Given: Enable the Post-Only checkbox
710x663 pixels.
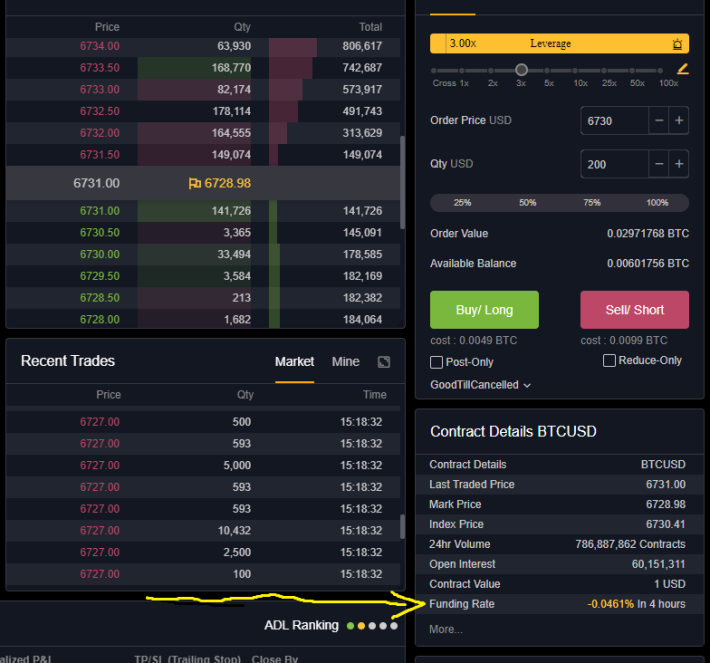Looking at the screenshot, I should coord(436,362).
